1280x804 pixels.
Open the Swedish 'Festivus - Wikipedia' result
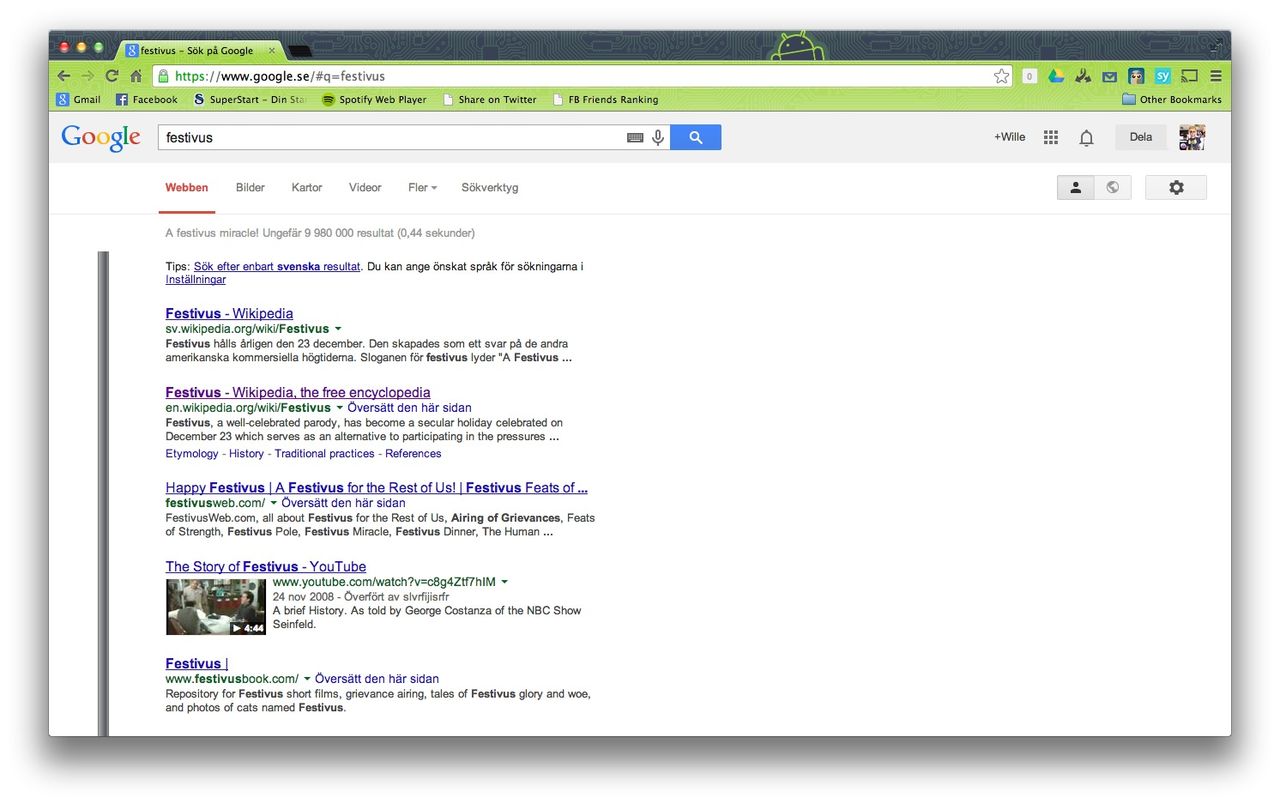click(x=229, y=313)
